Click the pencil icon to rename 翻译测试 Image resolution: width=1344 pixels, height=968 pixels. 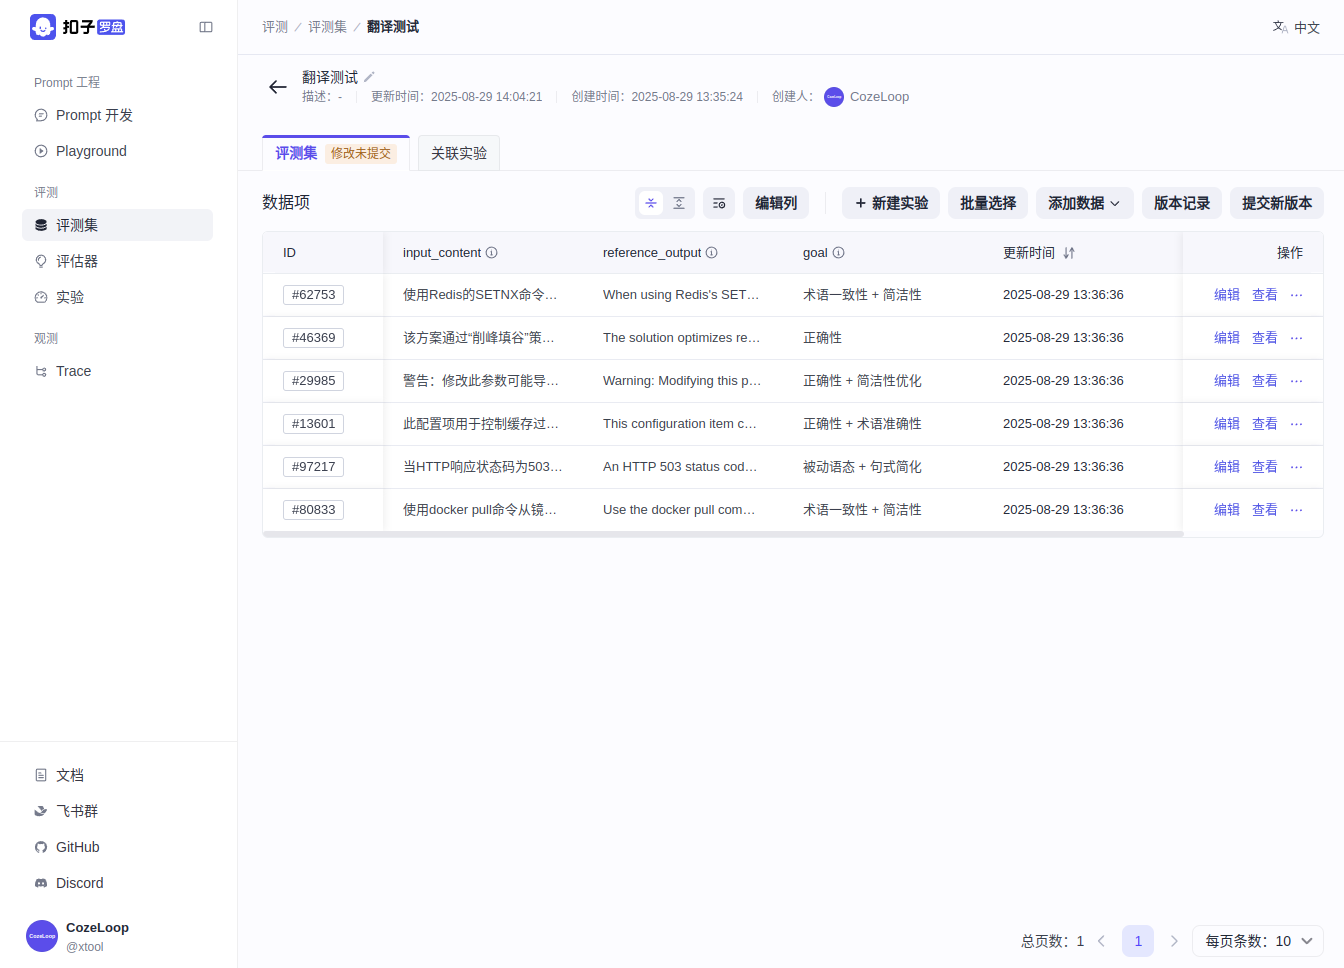[369, 77]
